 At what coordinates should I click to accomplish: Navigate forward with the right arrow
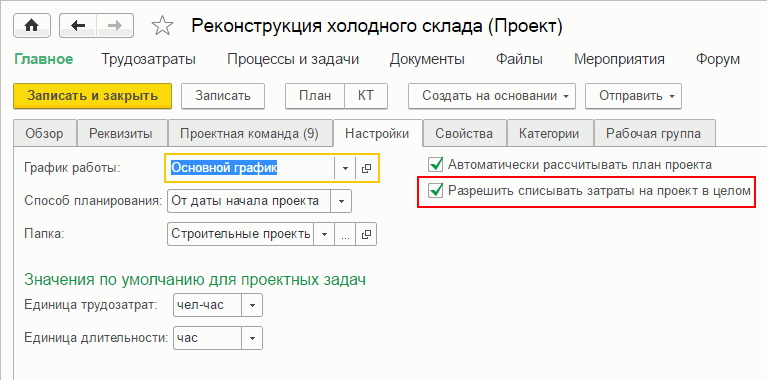(115, 26)
